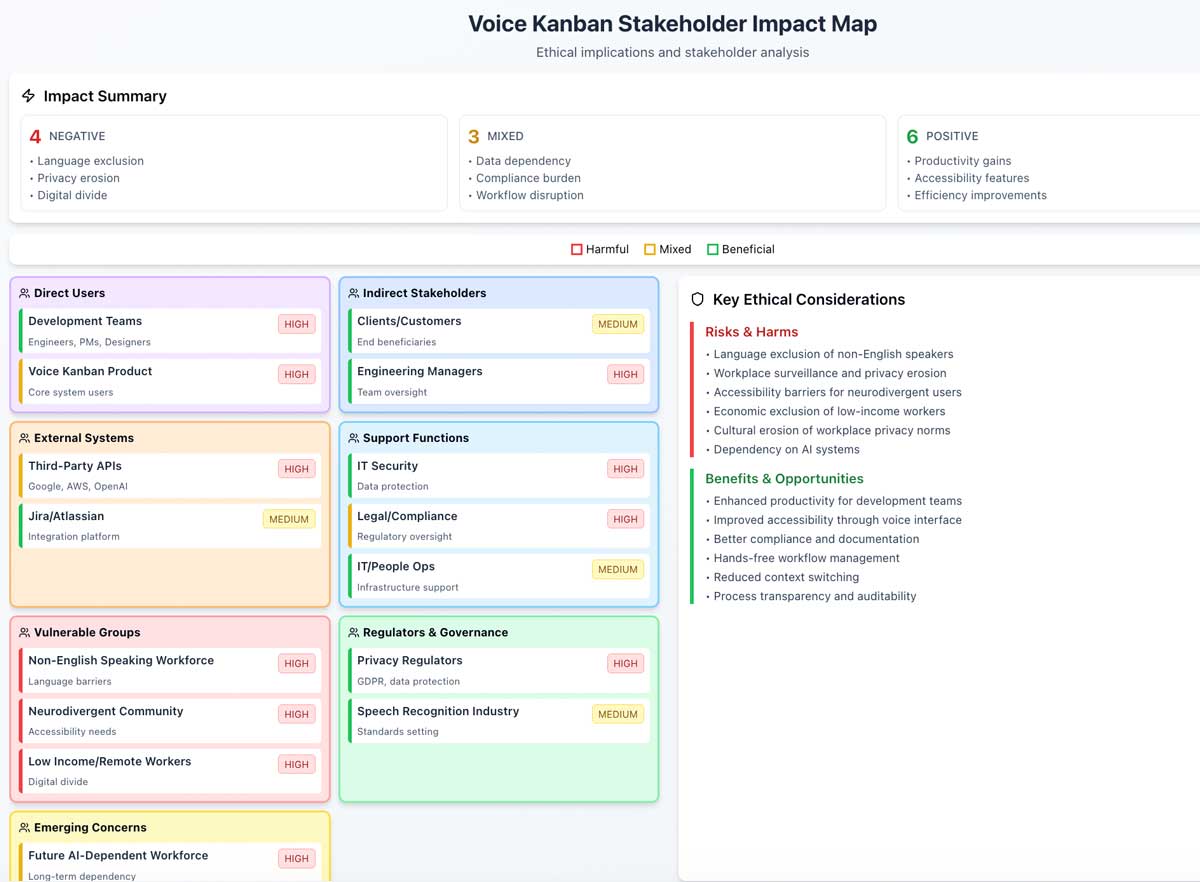
Task: Click the MEDIUM badge on Jira/Atlassian
Action: coord(289,519)
